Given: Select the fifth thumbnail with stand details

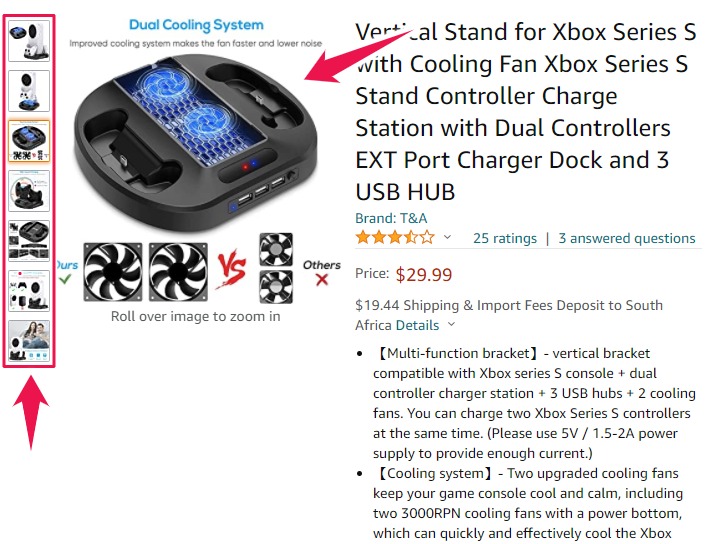Looking at the screenshot, I should click(29, 241).
